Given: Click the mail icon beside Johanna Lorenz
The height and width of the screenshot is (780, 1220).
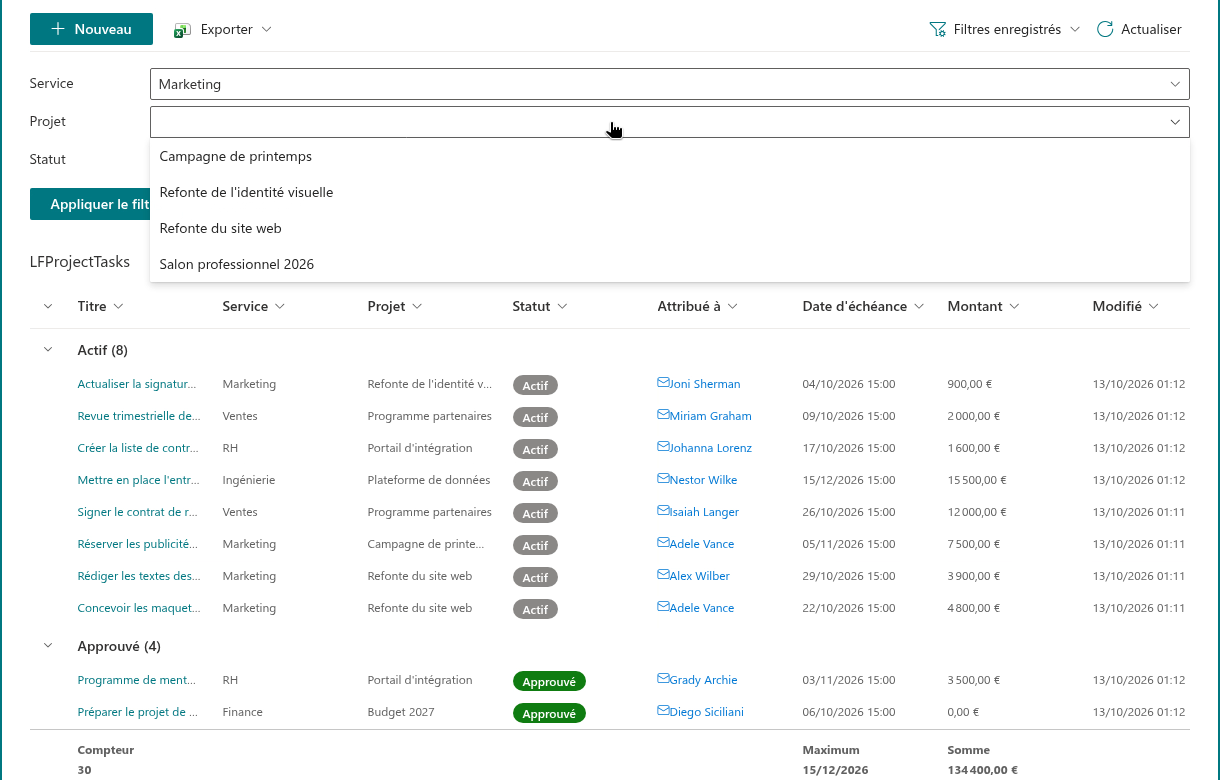Looking at the screenshot, I should [x=663, y=447].
